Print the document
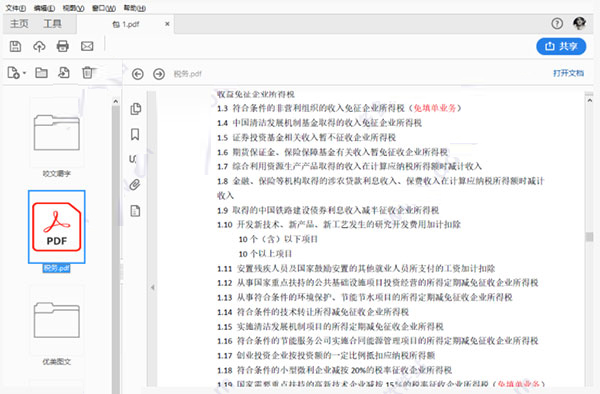Screen dimensions: 600x394 [63, 46]
